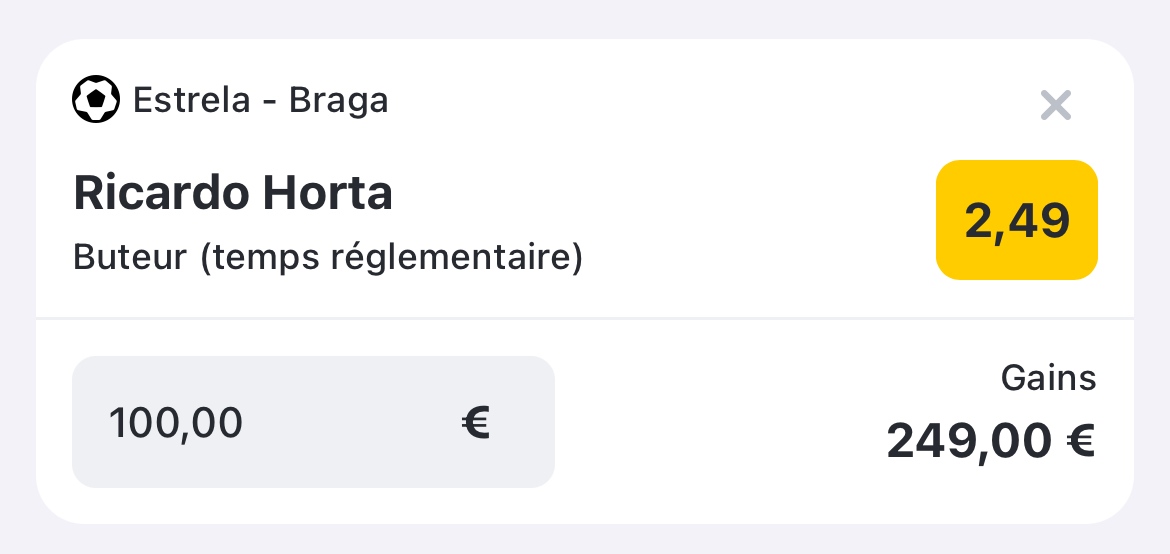Viewport: 1170px width, 554px height.
Task: Click the Gains label
Action: click(x=1048, y=379)
